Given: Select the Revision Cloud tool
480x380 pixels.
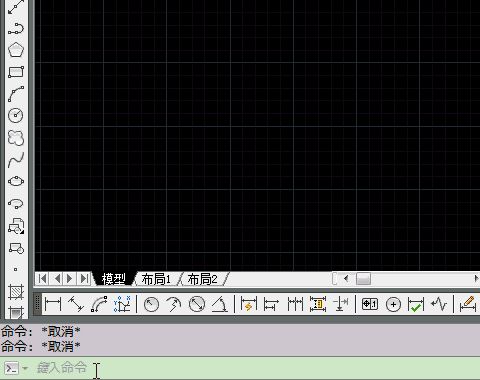Looking at the screenshot, I should click(x=16, y=138).
